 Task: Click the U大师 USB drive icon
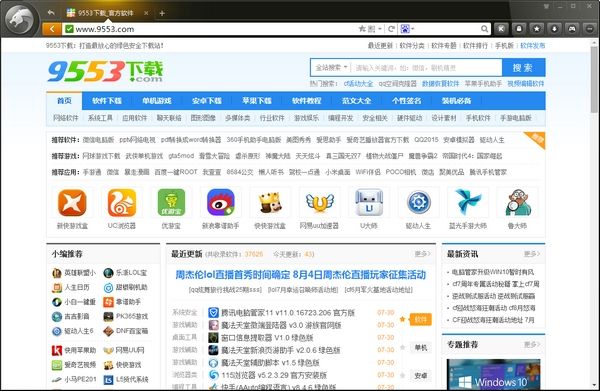click(x=369, y=202)
